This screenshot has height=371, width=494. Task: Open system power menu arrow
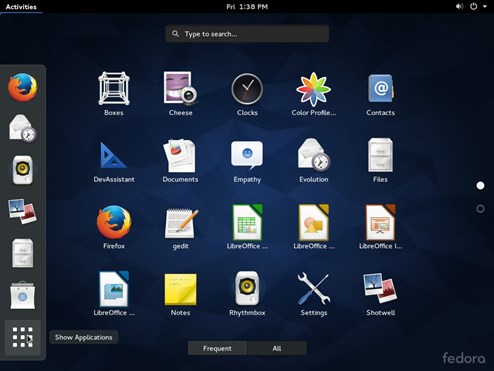(x=485, y=6)
